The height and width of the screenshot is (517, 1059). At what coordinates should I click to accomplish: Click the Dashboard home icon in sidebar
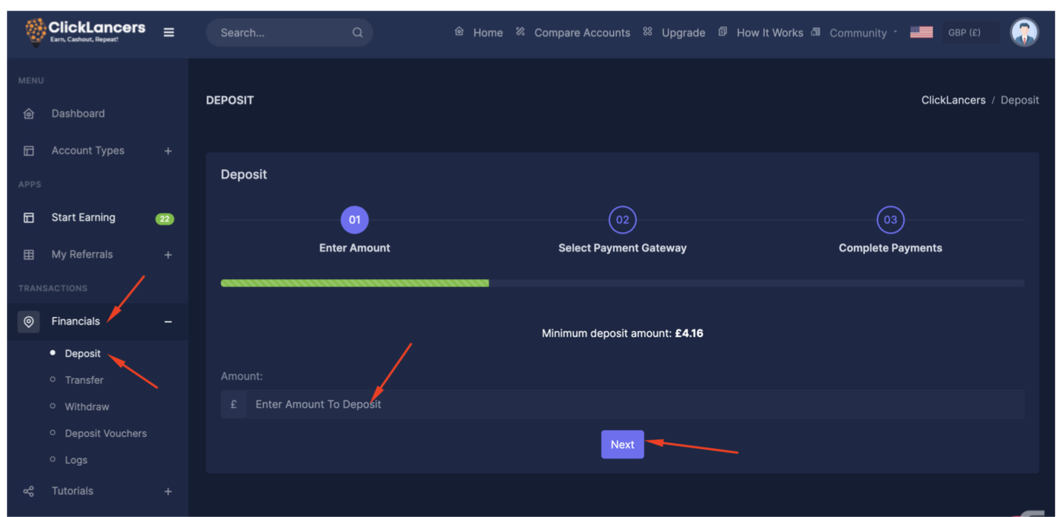point(29,114)
